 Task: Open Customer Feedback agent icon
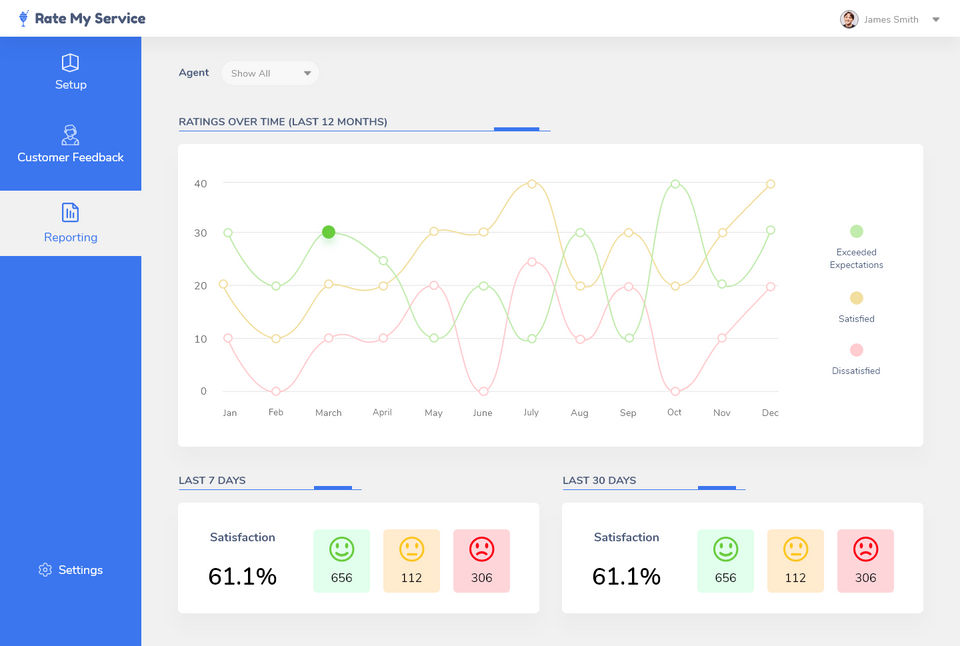tap(70, 135)
